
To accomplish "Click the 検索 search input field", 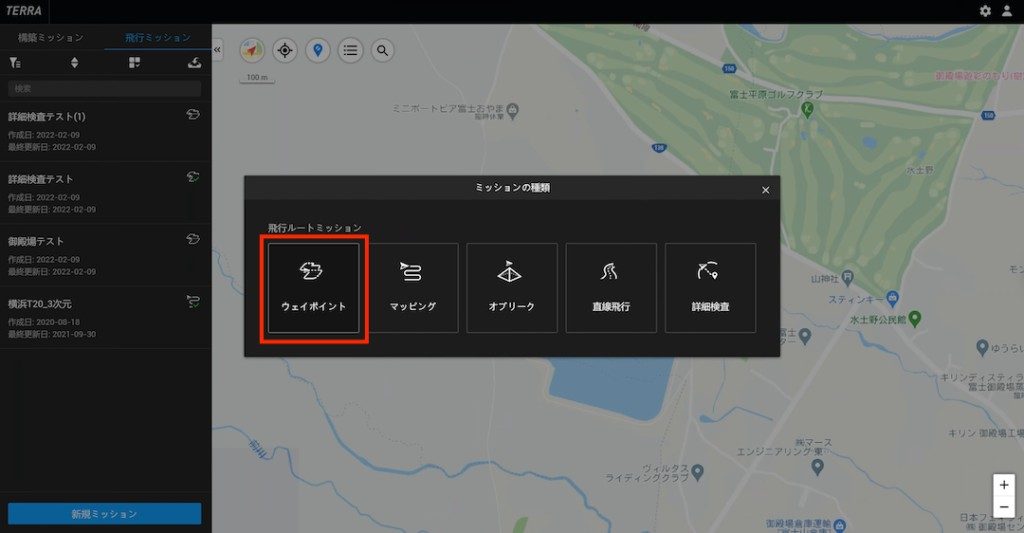I will pyautogui.click(x=104, y=89).
